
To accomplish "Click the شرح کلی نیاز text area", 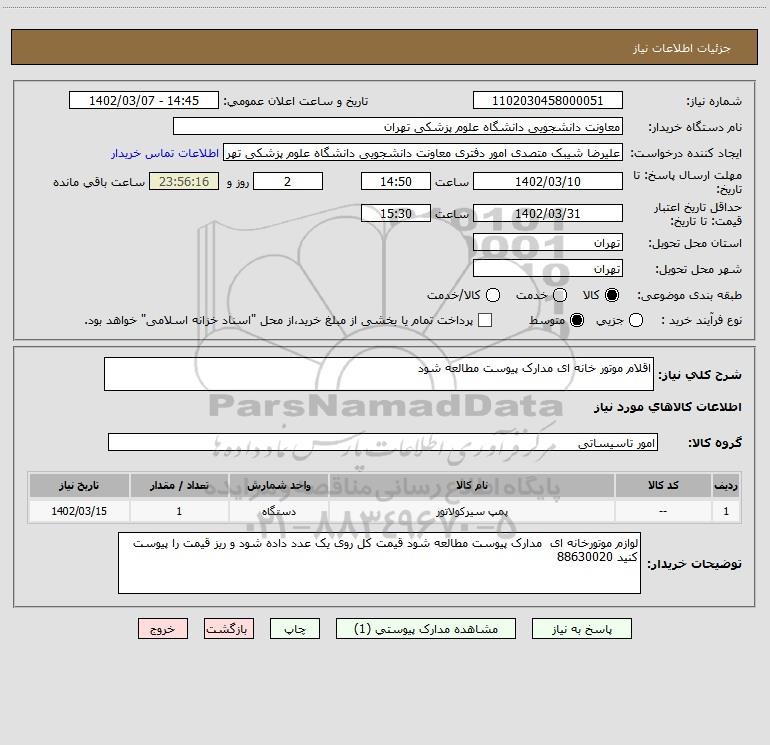I will [379, 374].
